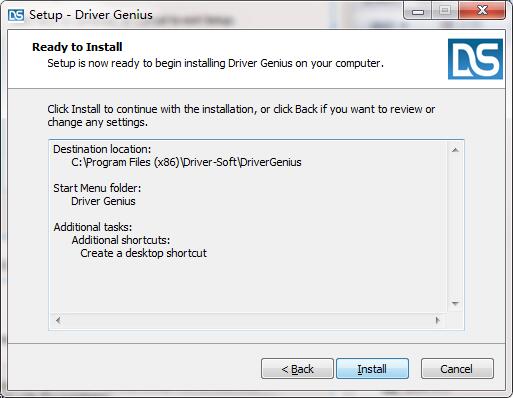Click the "Ready to Install" heading
Screen dimensions: 513x398
pyautogui.click(x=77, y=47)
